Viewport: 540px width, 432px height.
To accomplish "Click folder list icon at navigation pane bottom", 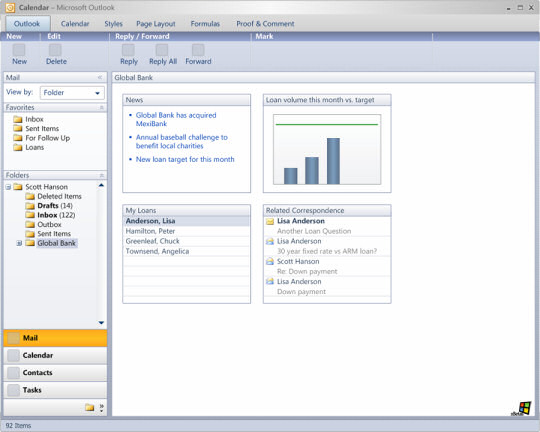I will (x=90, y=408).
